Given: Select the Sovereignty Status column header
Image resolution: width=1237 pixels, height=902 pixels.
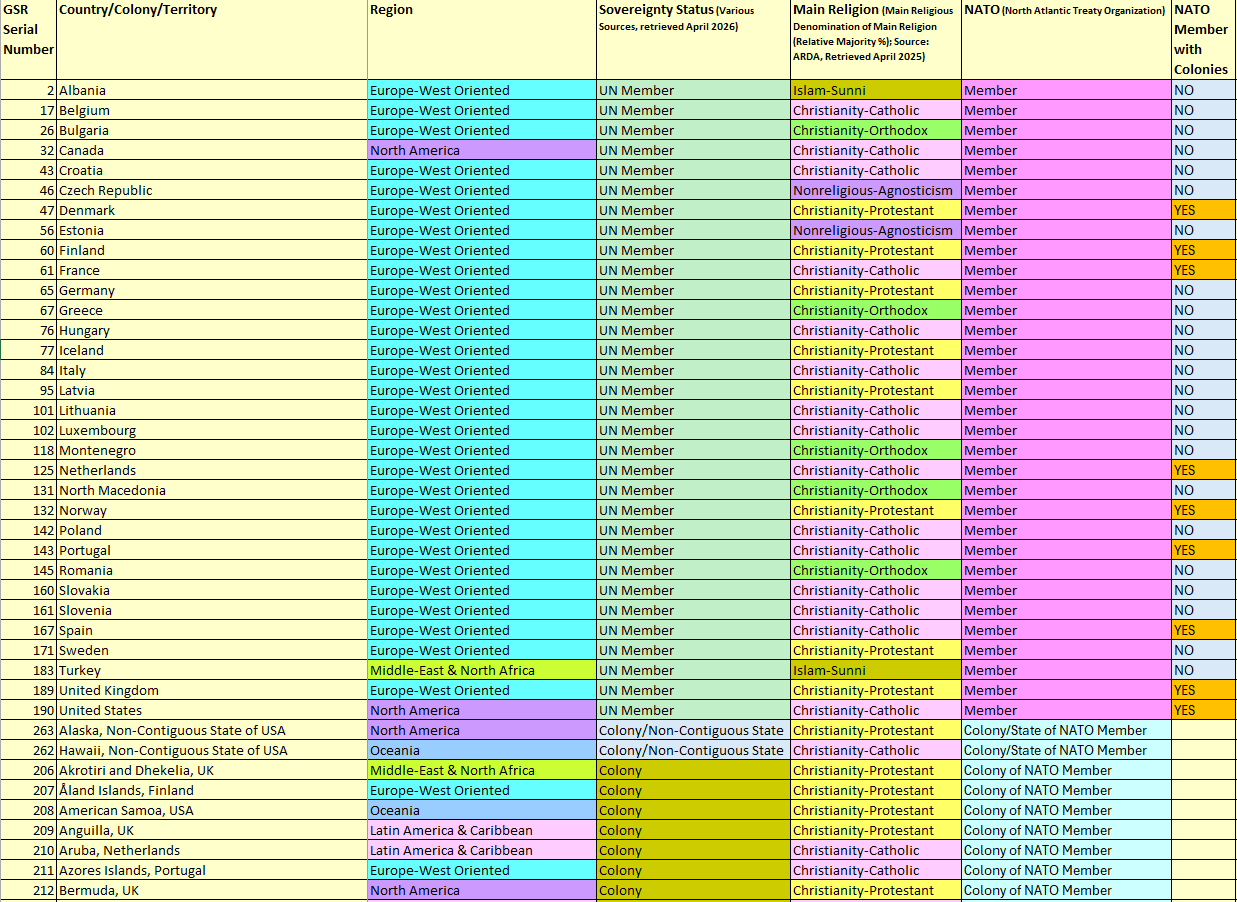Looking at the screenshot, I should click(x=693, y=40).
